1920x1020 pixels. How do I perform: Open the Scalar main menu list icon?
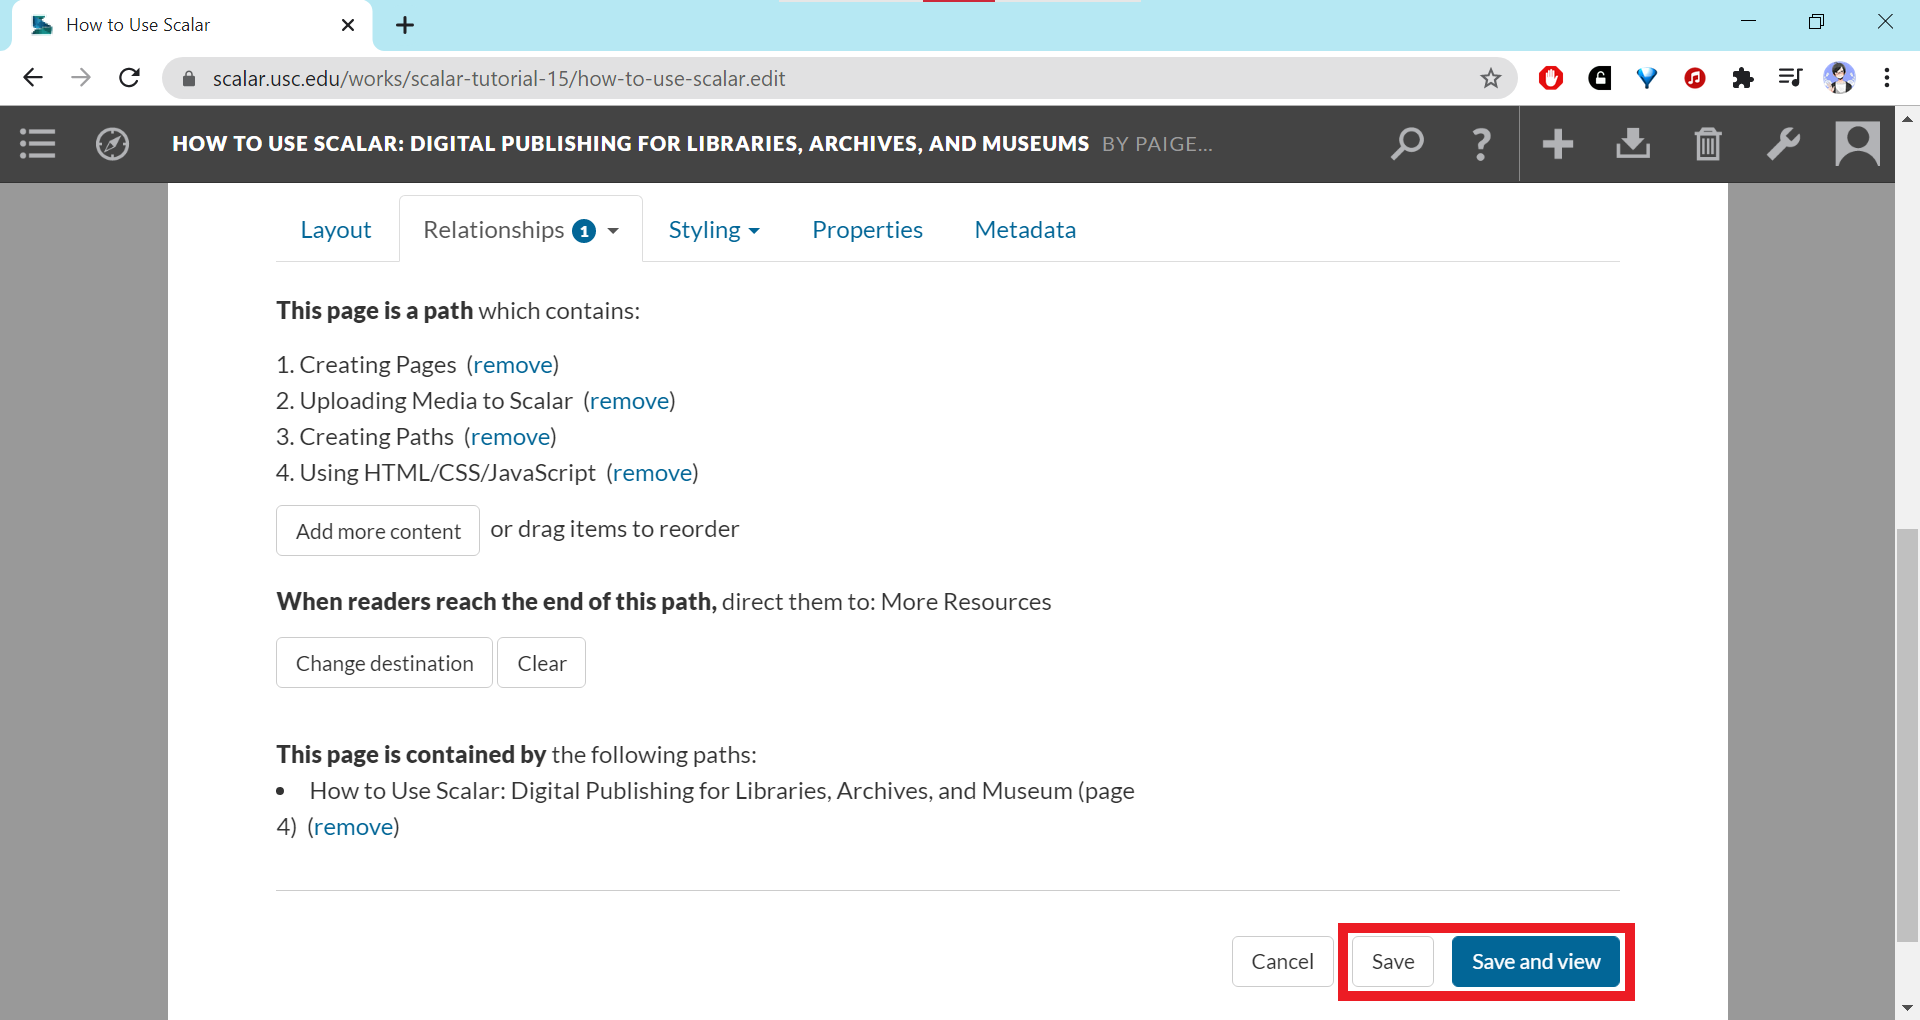click(x=37, y=144)
